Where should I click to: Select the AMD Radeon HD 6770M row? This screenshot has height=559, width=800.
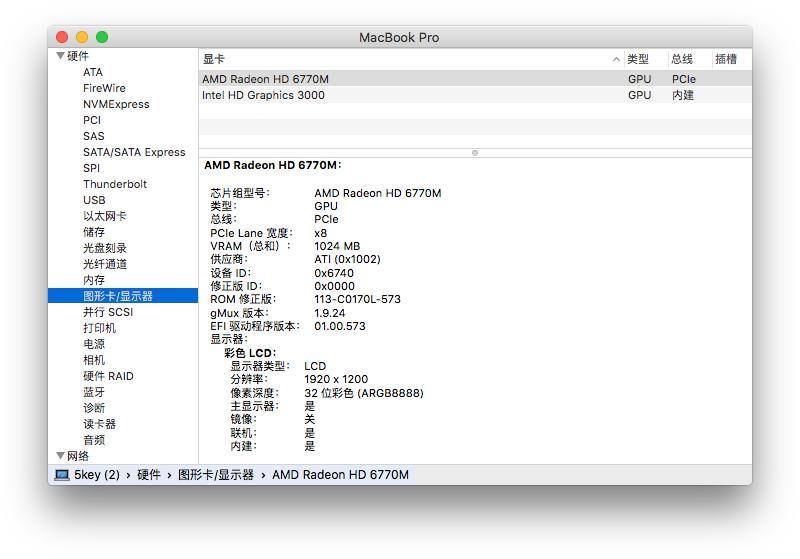click(x=475, y=79)
